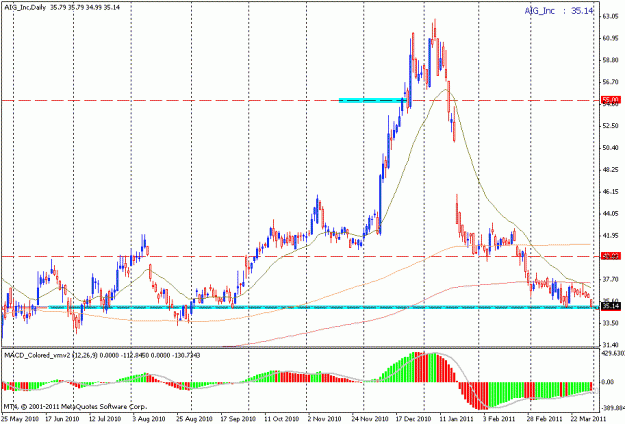Click the black 35.14 current price tag
The image size is (625, 424).
611,306
